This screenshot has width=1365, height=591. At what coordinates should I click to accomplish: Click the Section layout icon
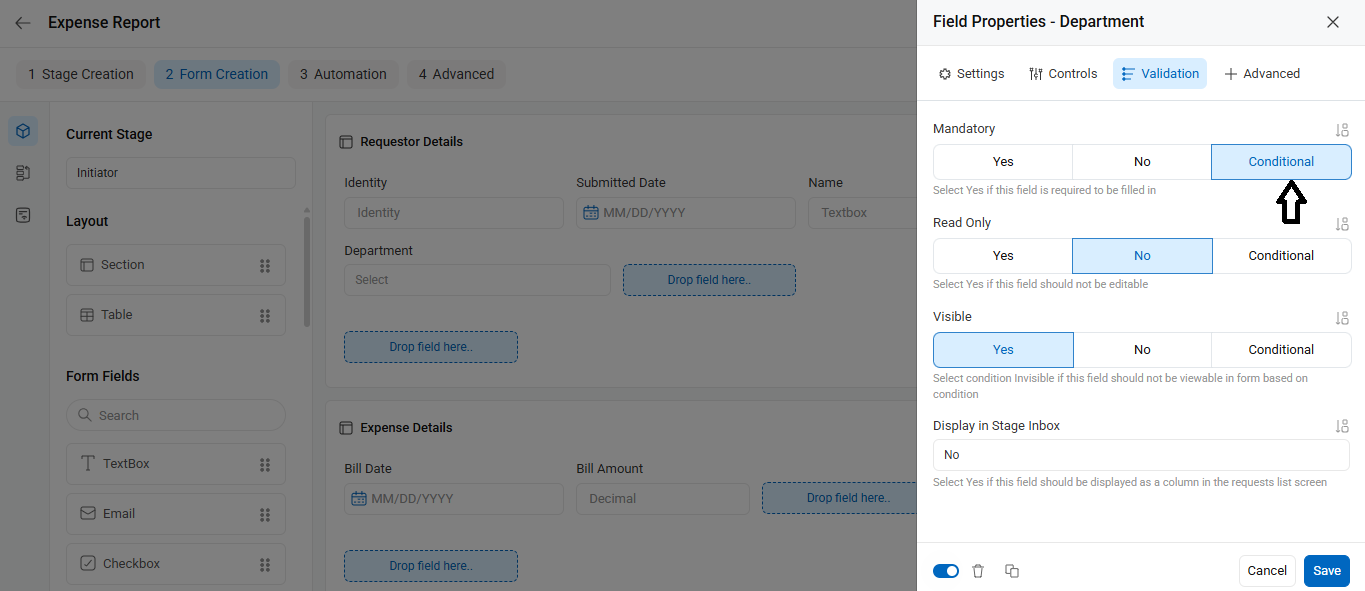click(x=87, y=265)
